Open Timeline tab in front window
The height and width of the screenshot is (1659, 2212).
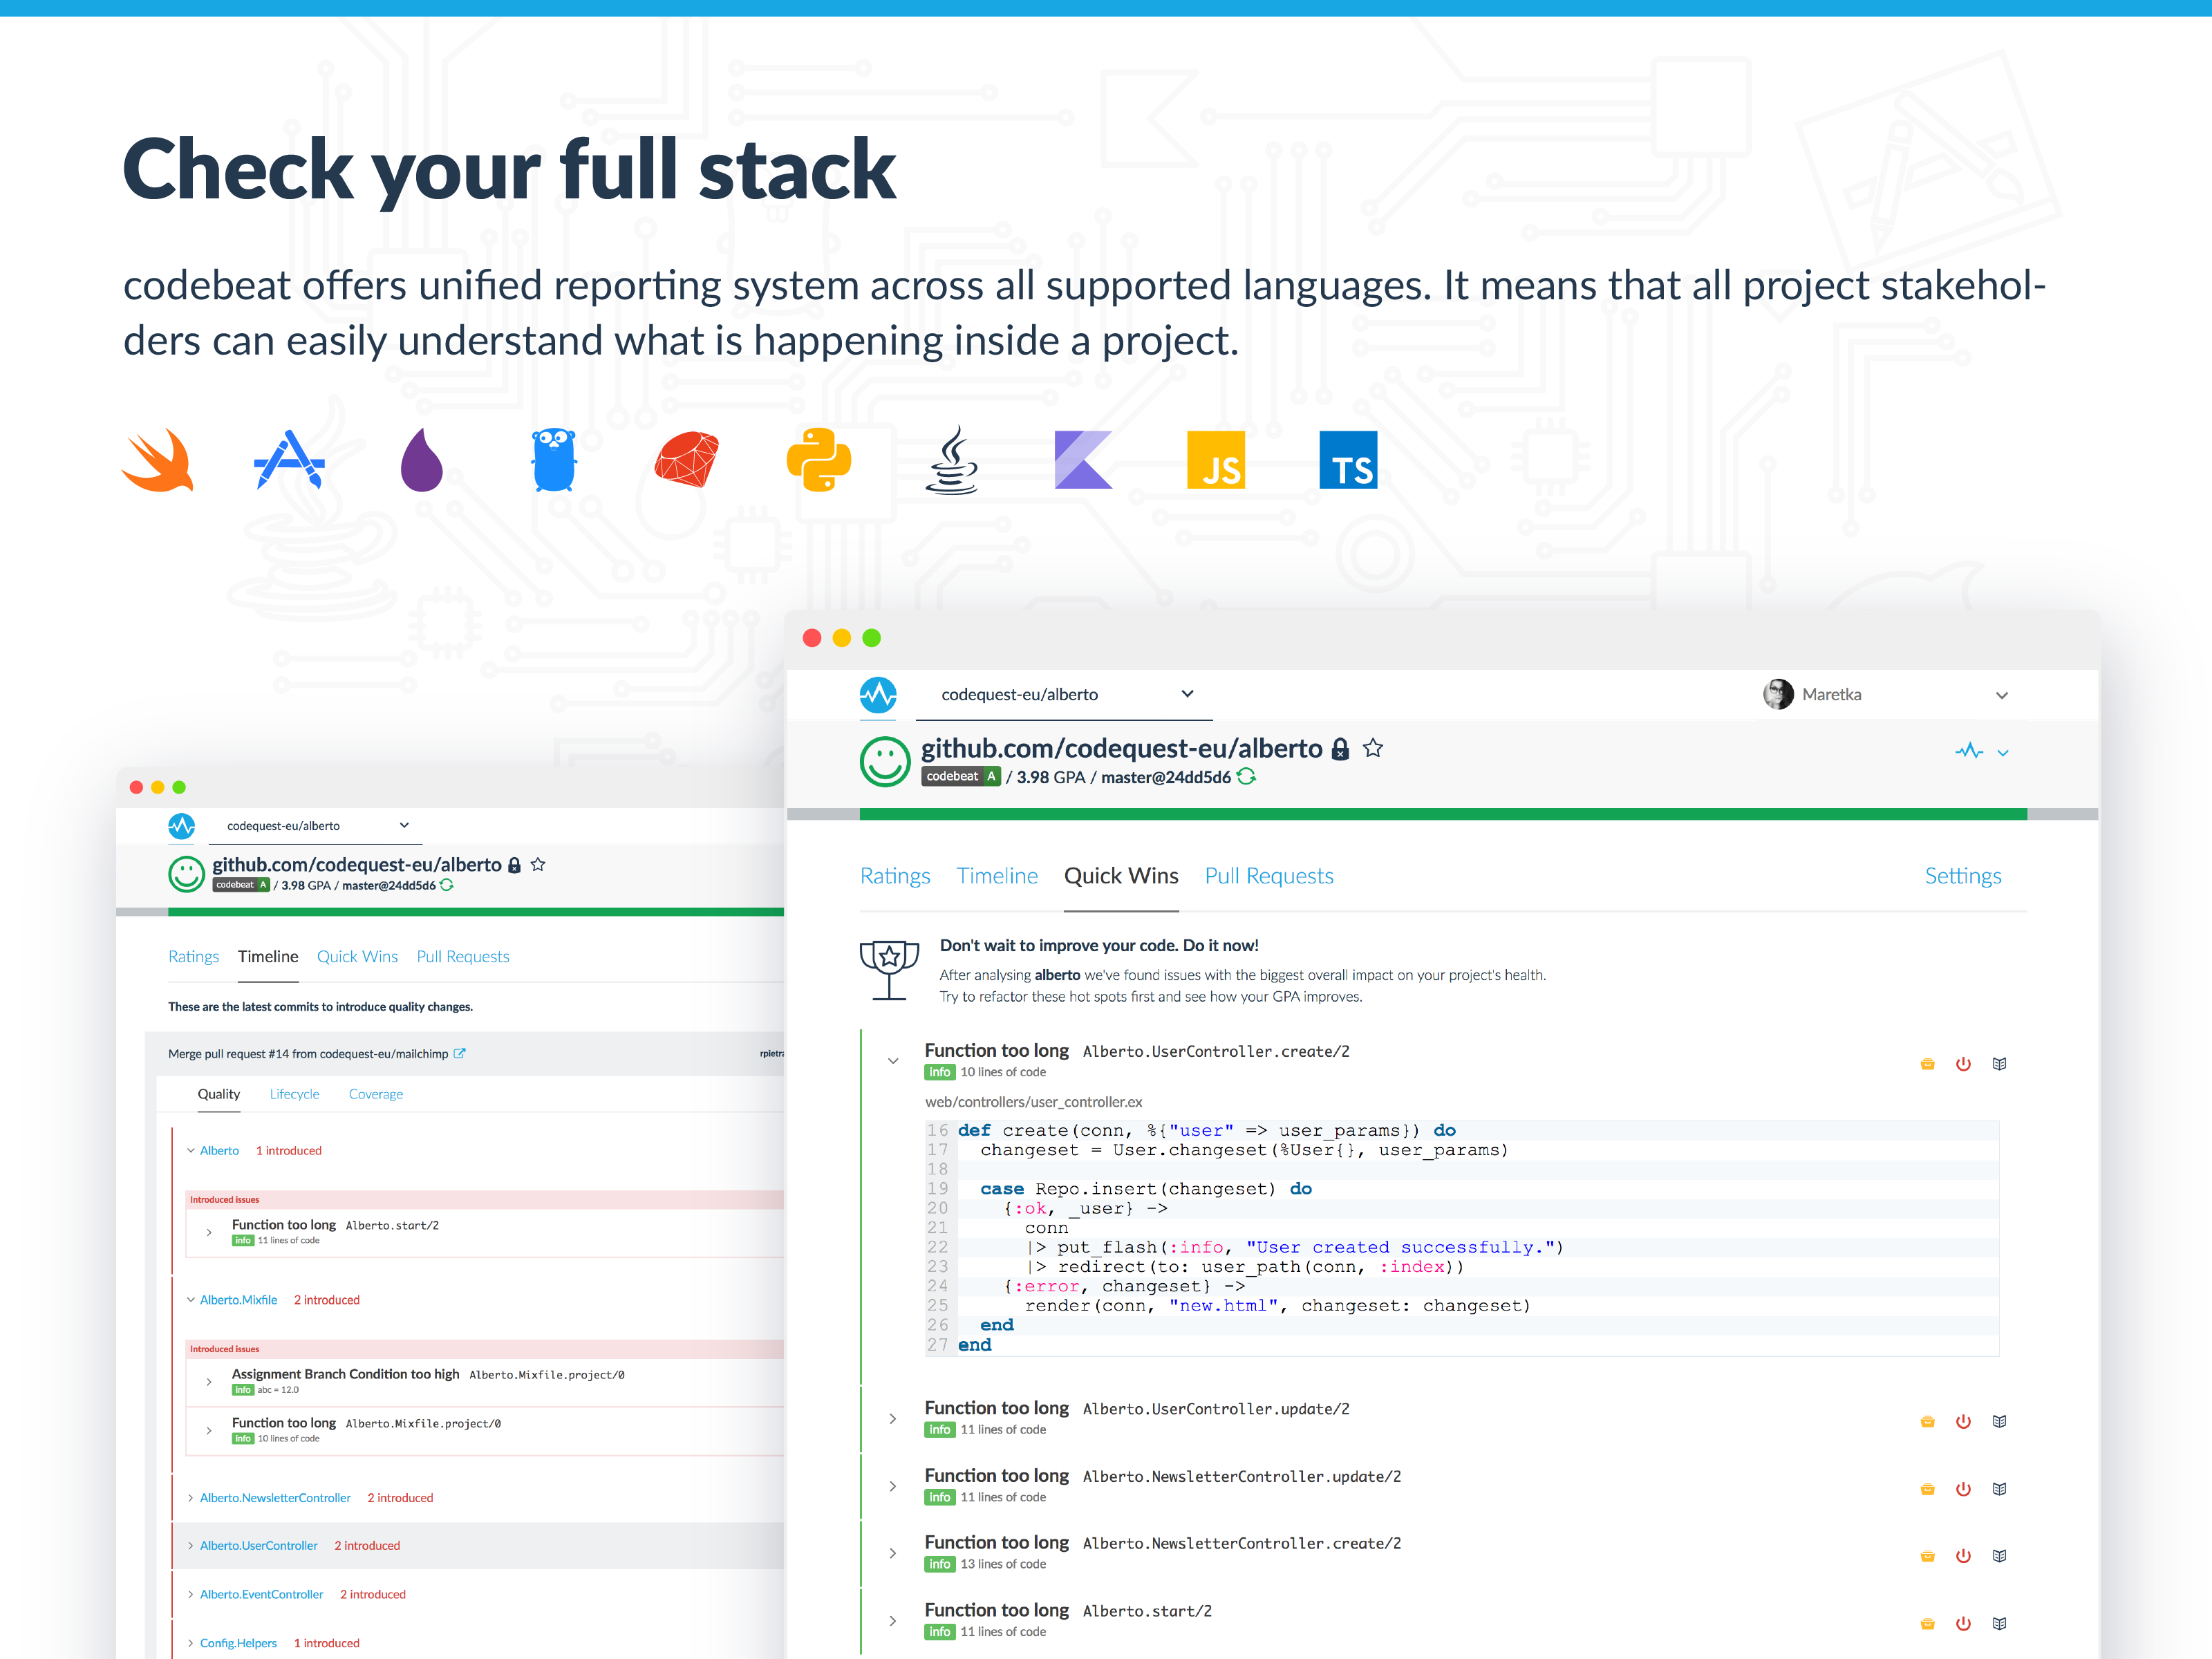[x=997, y=876]
